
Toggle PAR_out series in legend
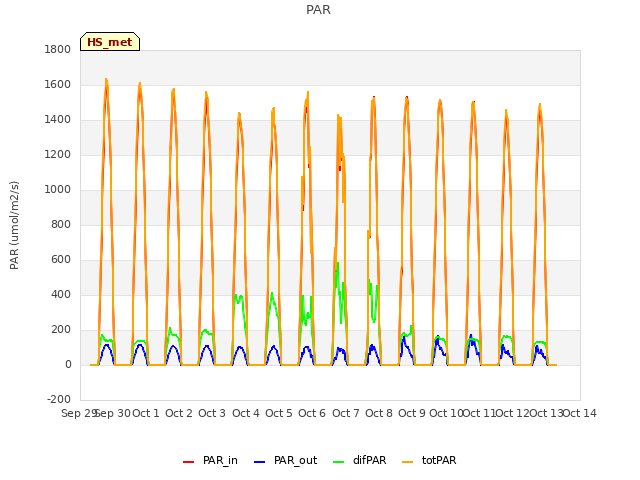coord(285,460)
